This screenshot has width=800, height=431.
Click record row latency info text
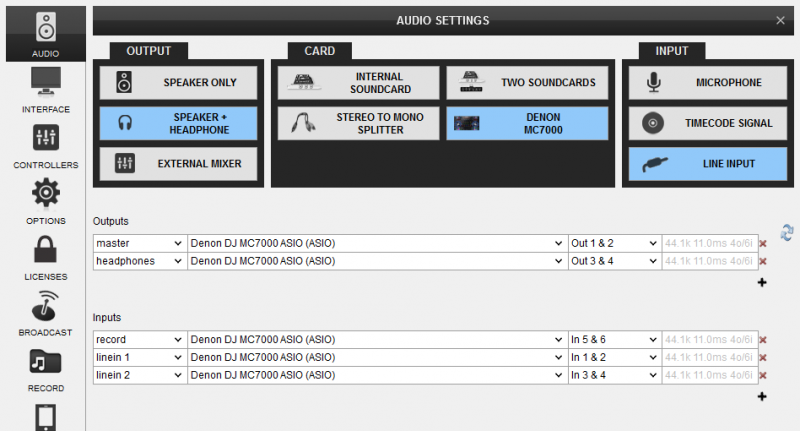coord(709,340)
